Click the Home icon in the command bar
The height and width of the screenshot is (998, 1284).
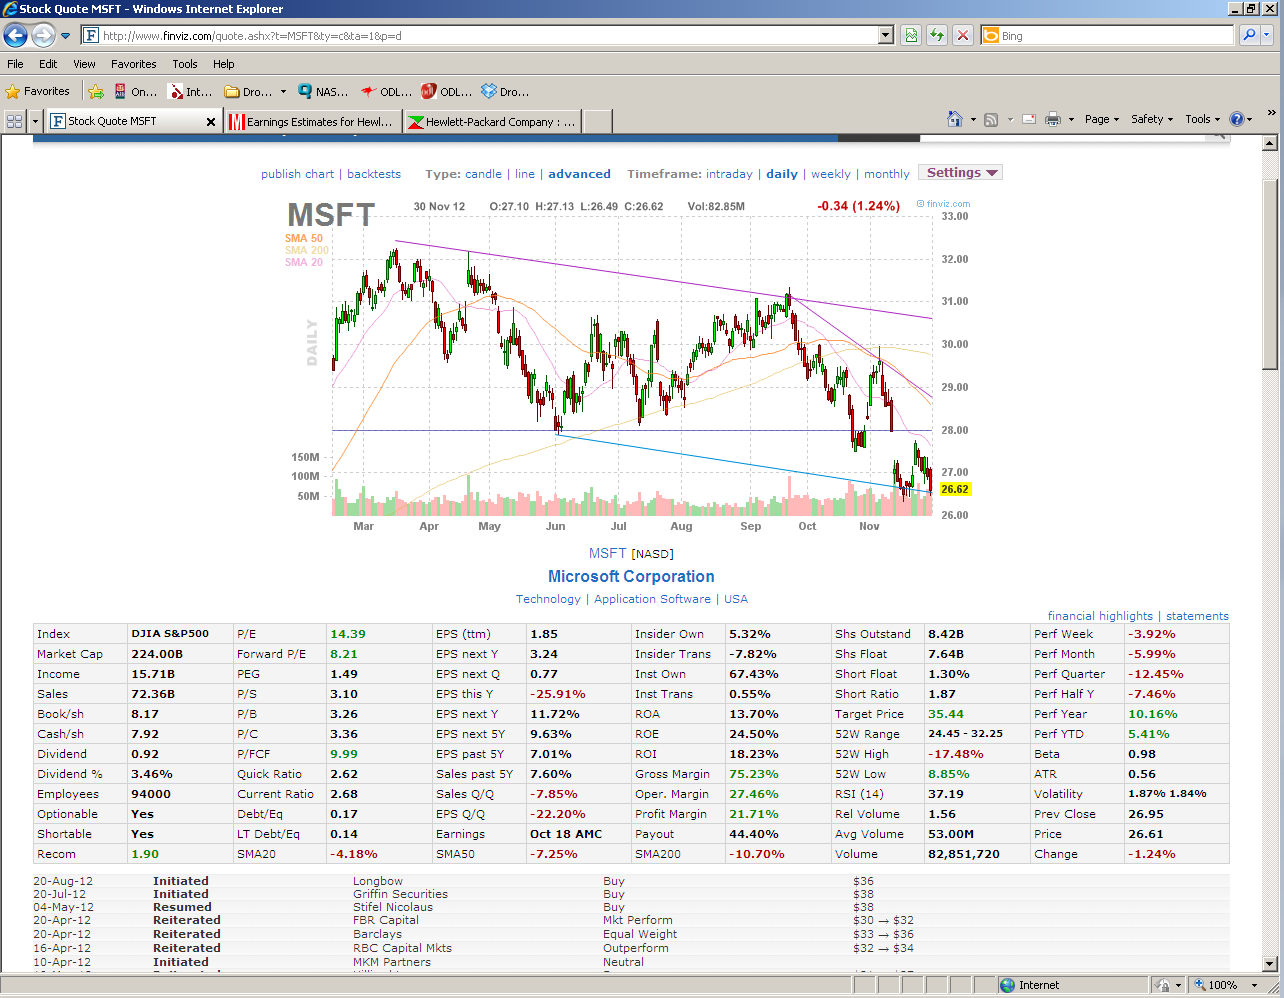click(x=955, y=119)
